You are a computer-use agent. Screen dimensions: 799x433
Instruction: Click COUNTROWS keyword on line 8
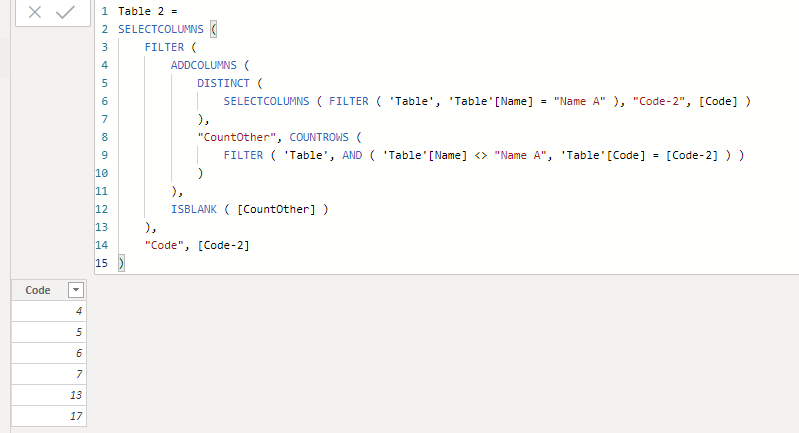coord(319,137)
